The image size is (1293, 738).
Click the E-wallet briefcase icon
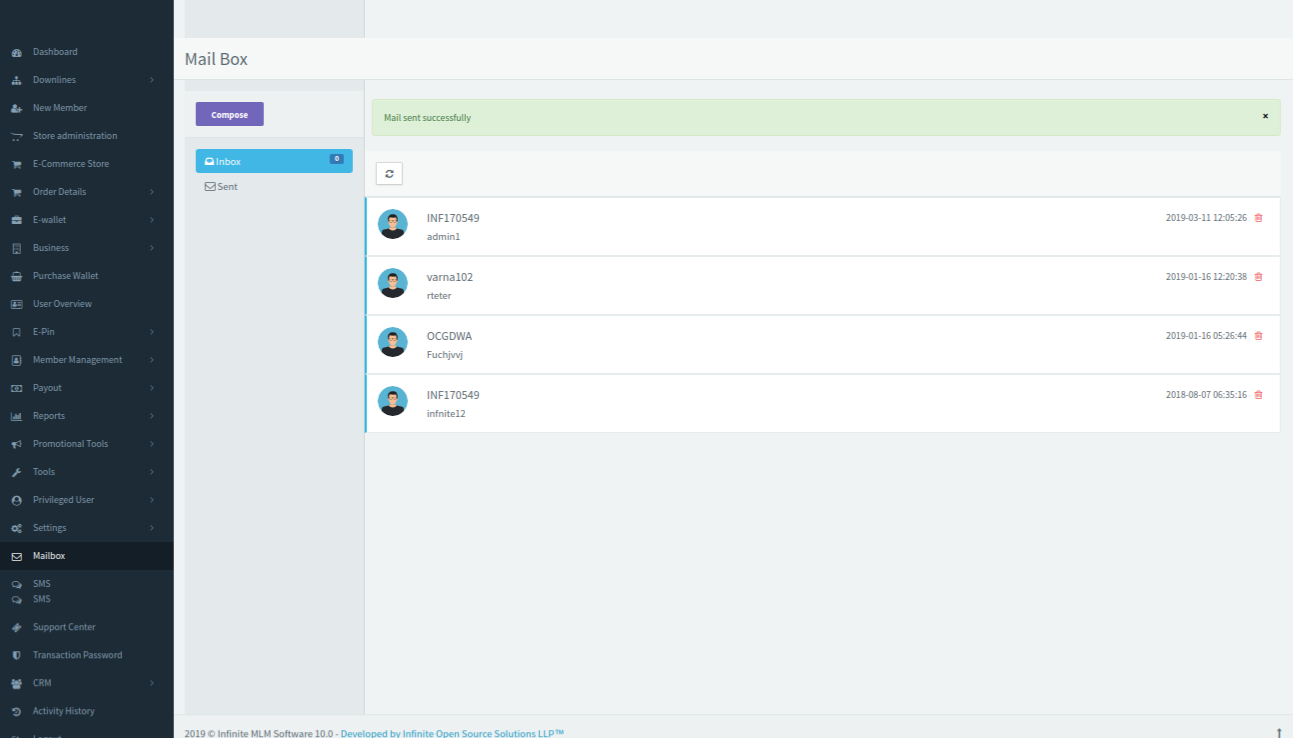[16, 220]
